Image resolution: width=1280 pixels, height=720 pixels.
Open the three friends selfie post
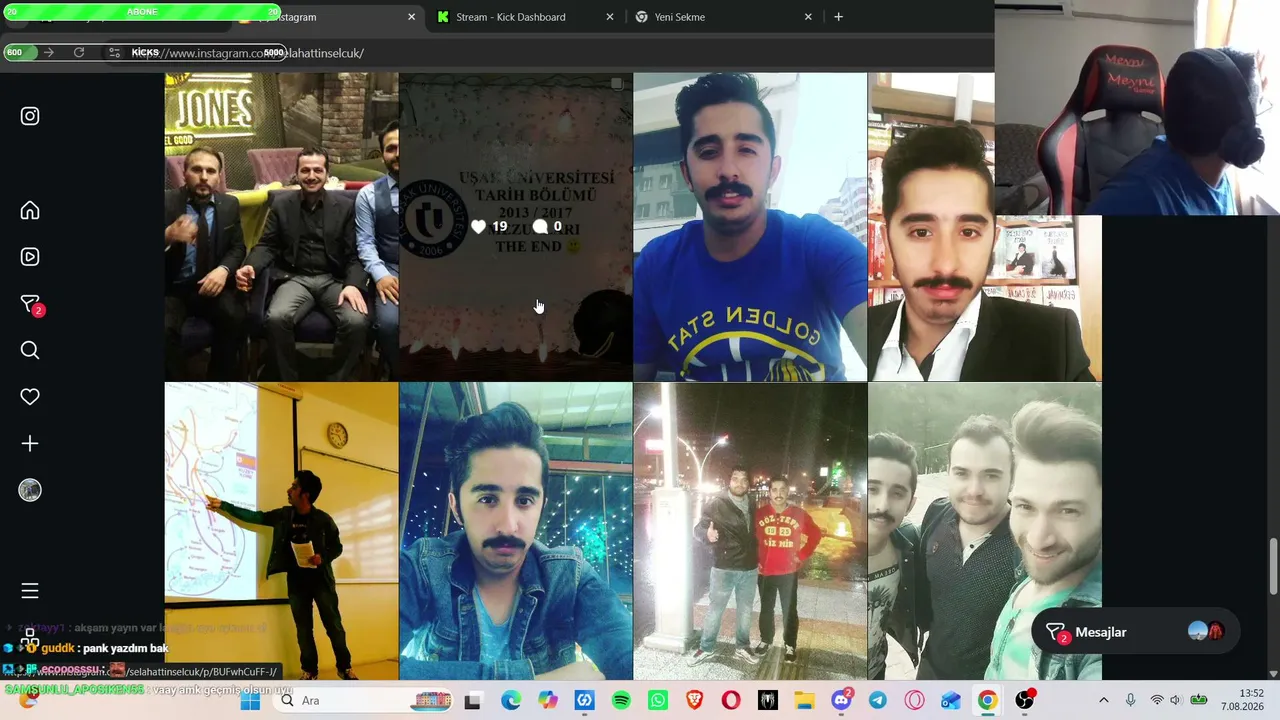coord(985,531)
